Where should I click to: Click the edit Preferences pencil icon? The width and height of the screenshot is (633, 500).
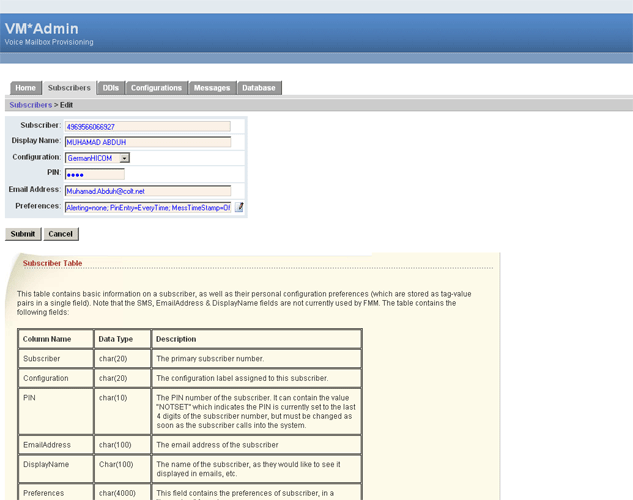click(239, 207)
